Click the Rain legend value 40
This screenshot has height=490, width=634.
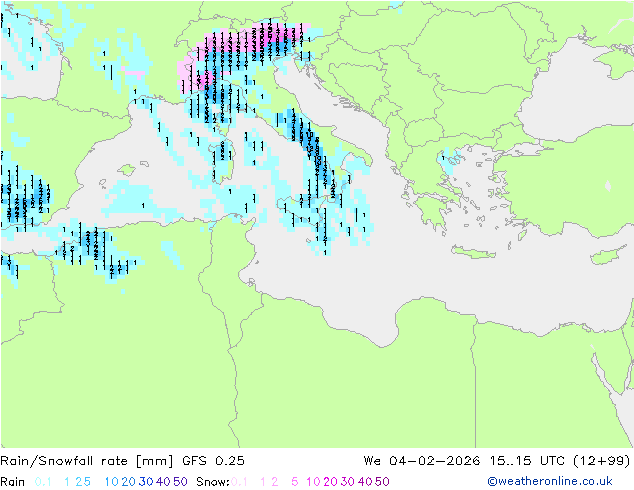coord(163,482)
